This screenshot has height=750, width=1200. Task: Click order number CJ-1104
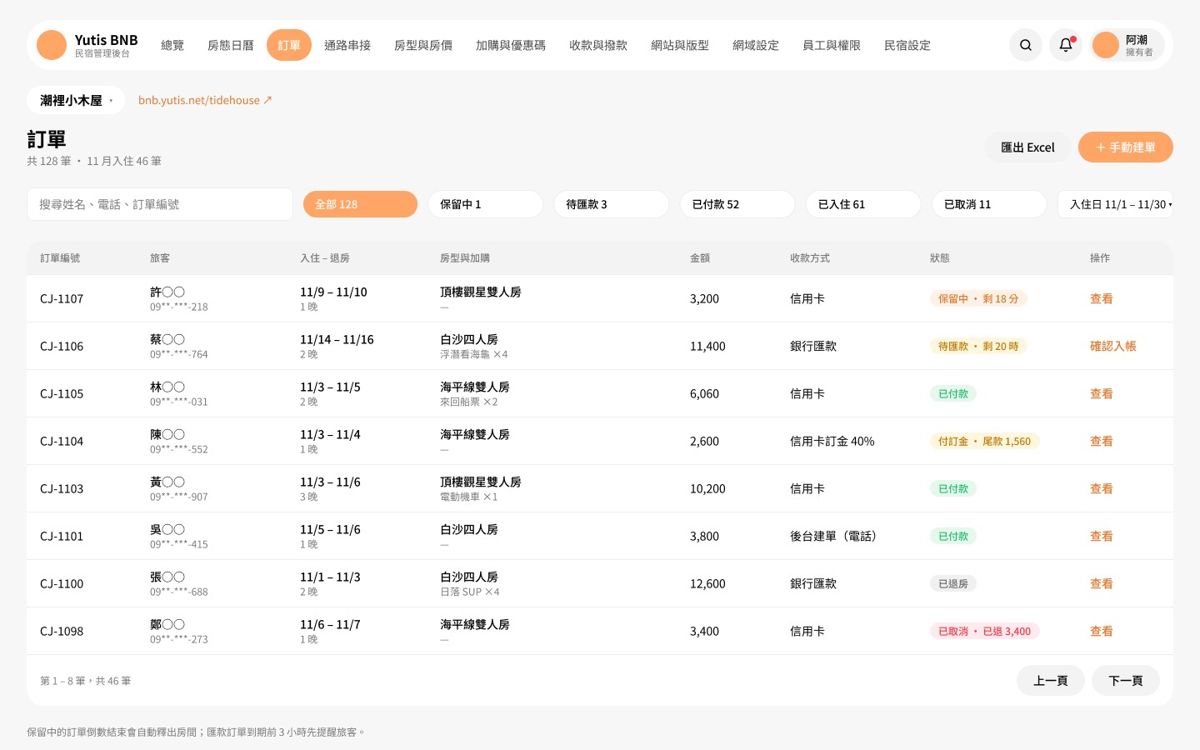pos(62,441)
